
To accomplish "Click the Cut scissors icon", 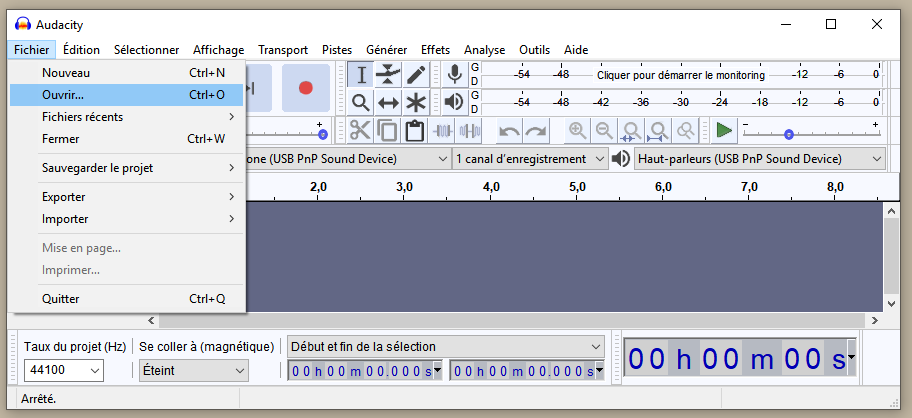I will (361, 130).
